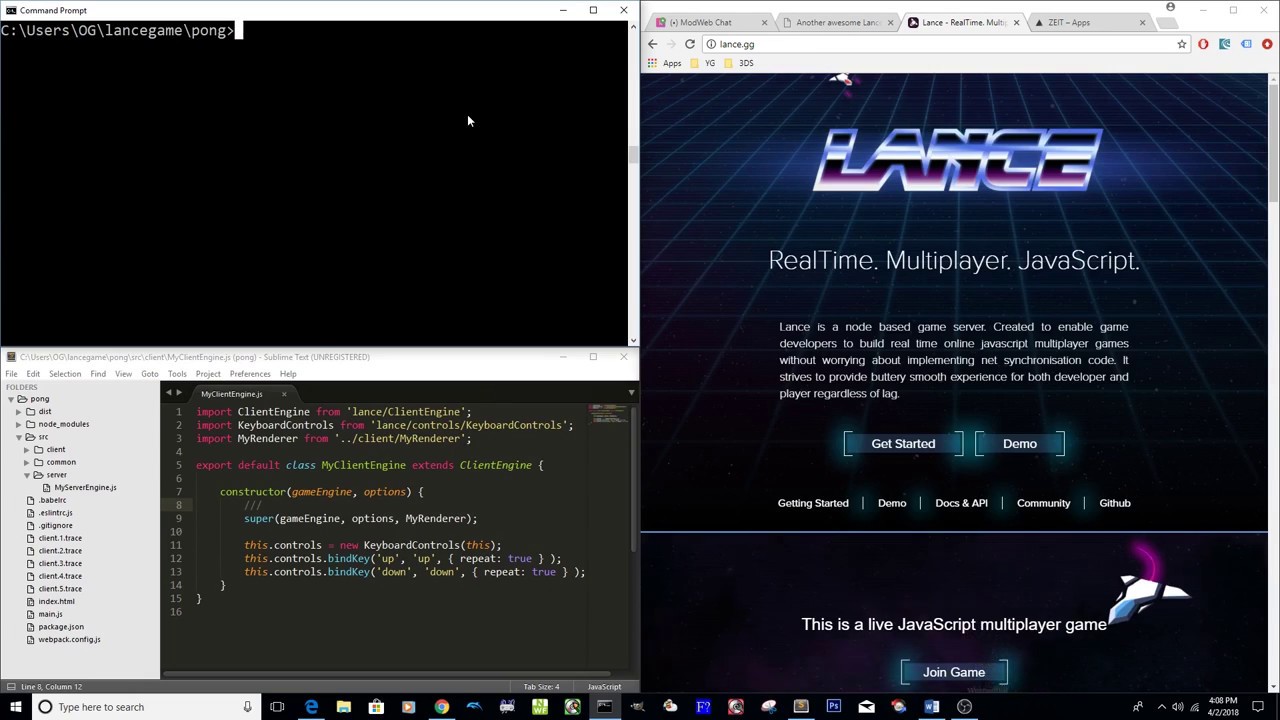1280x720 pixels.
Task: Click the Demo button beside Get Started
Action: pyautogui.click(x=1020, y=444)
